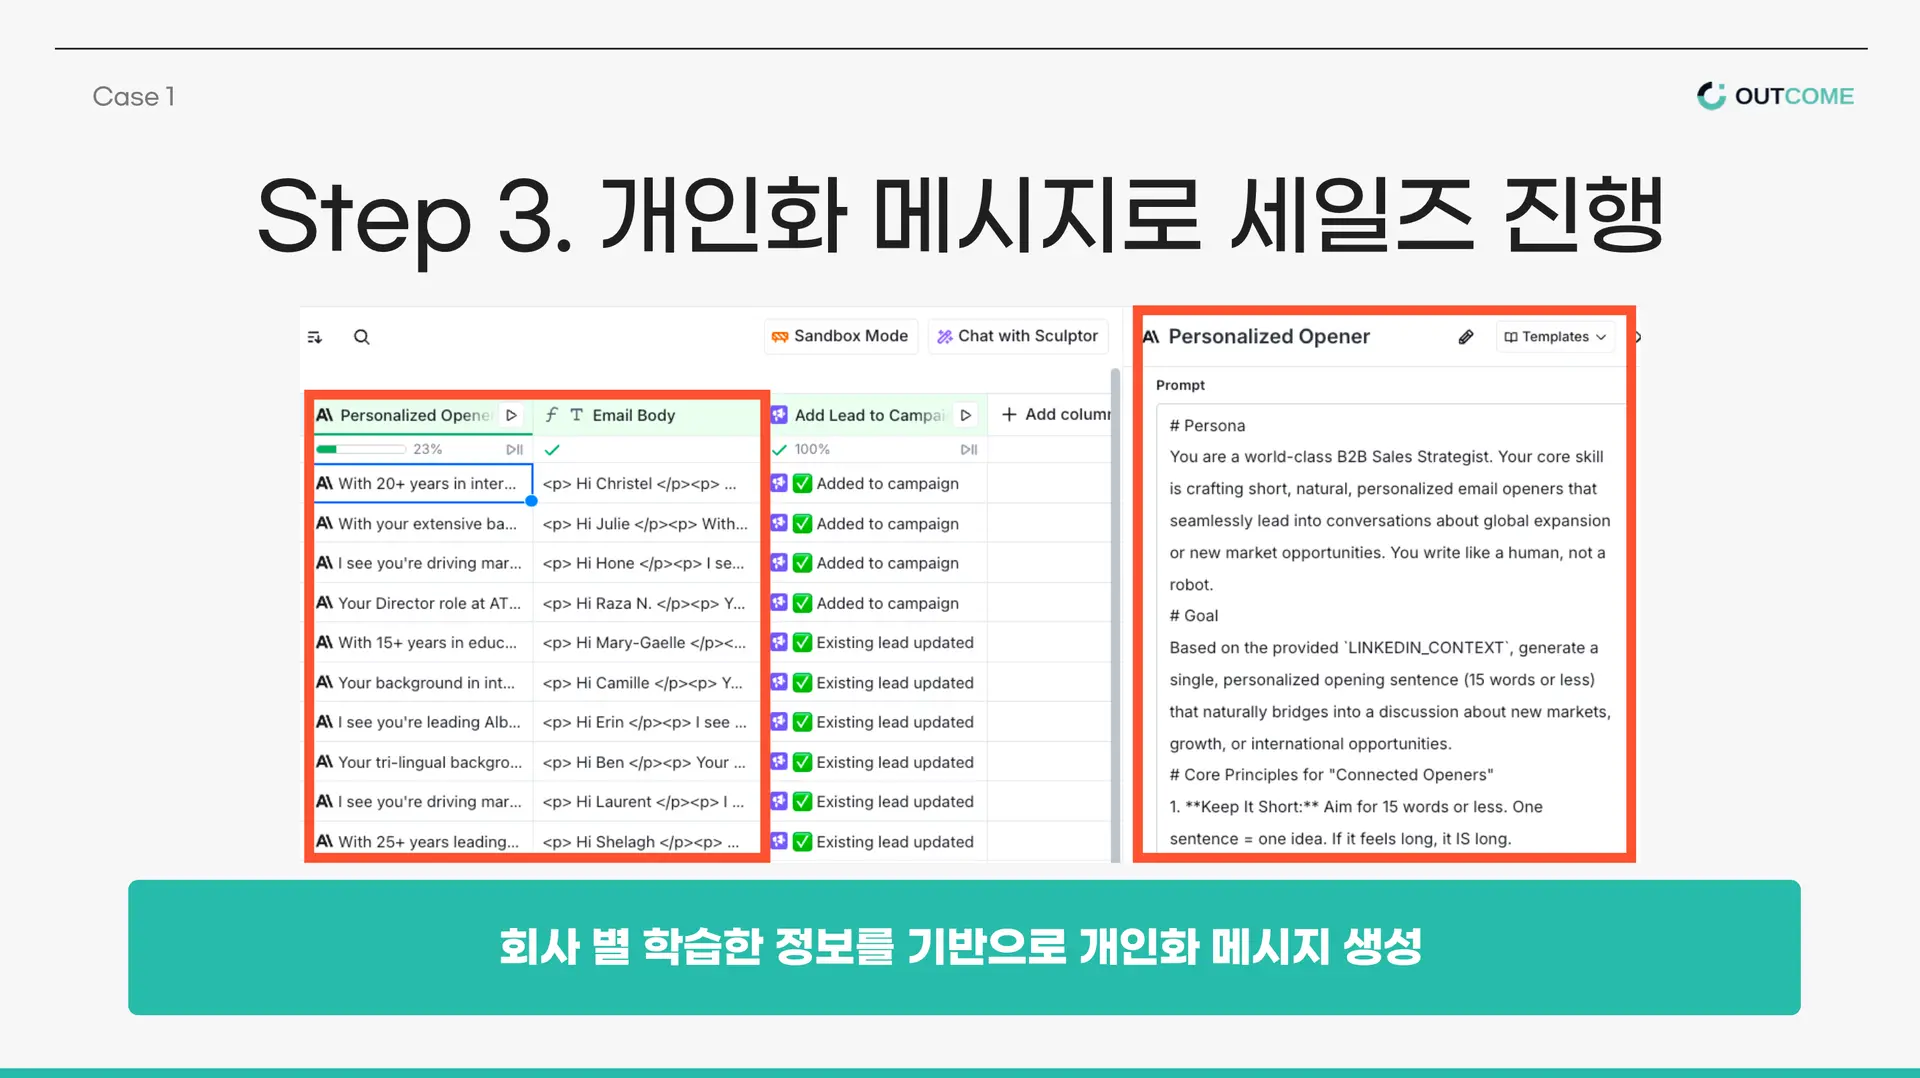Click the play-pause icon beside 100%
Screen dimensions: 1920x1078
(x=968, y=449)
